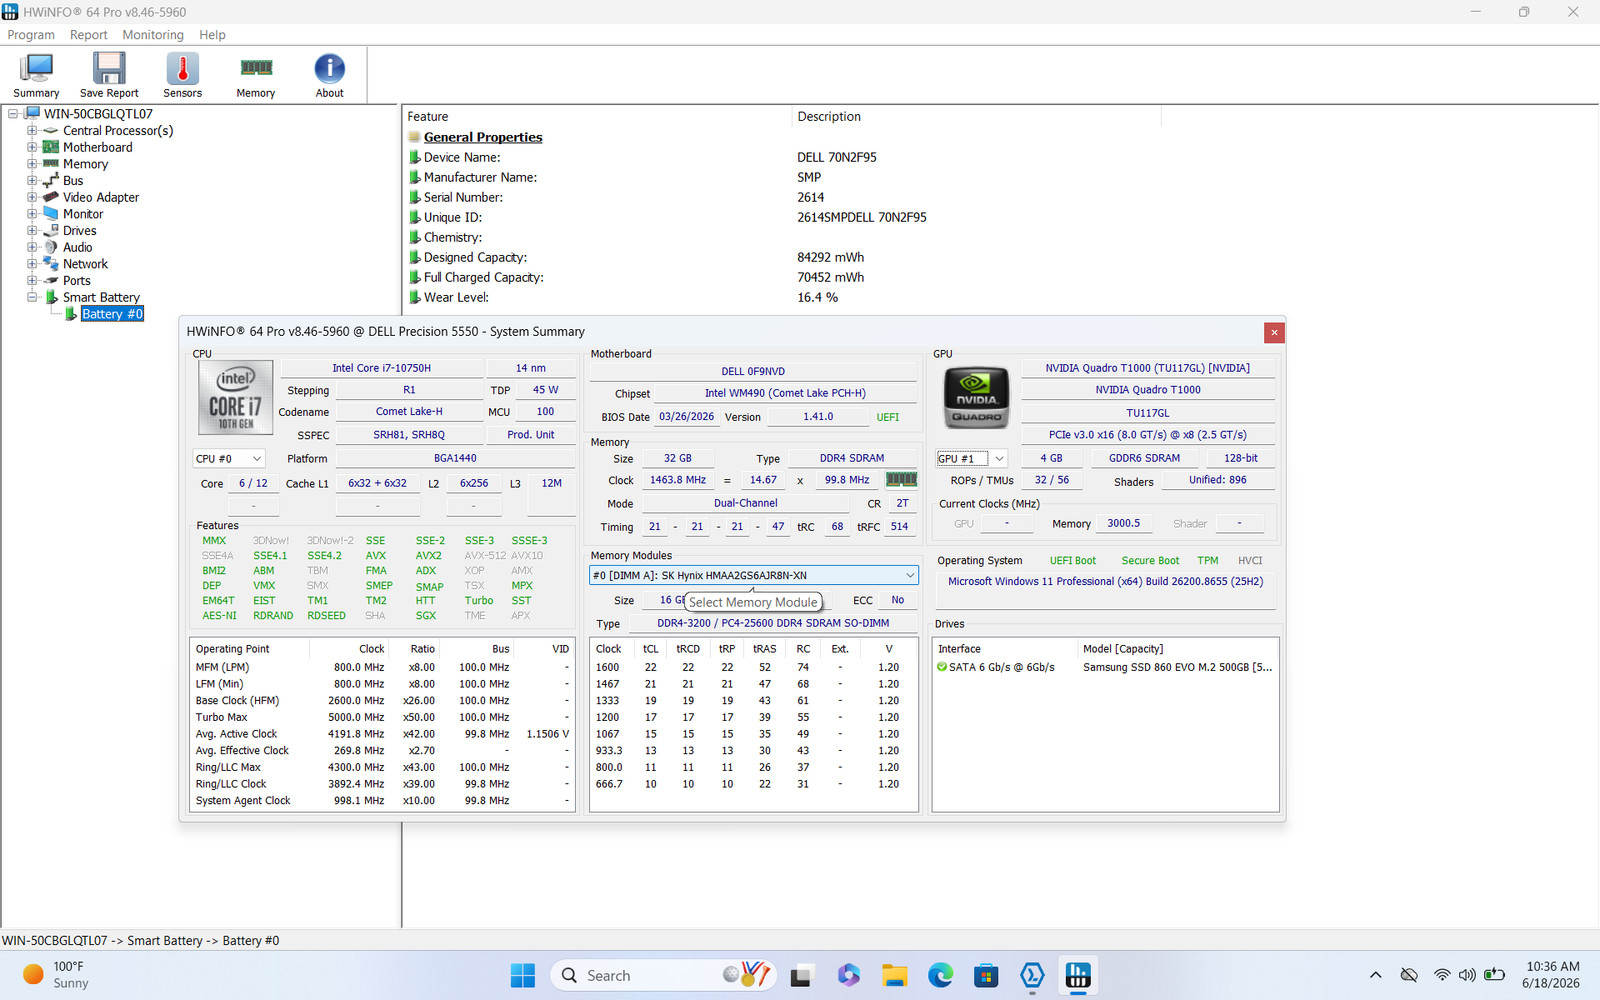Click the volume icon in system tray
This screenshot has height=1000, width=1600.
tap(1467, 975)
